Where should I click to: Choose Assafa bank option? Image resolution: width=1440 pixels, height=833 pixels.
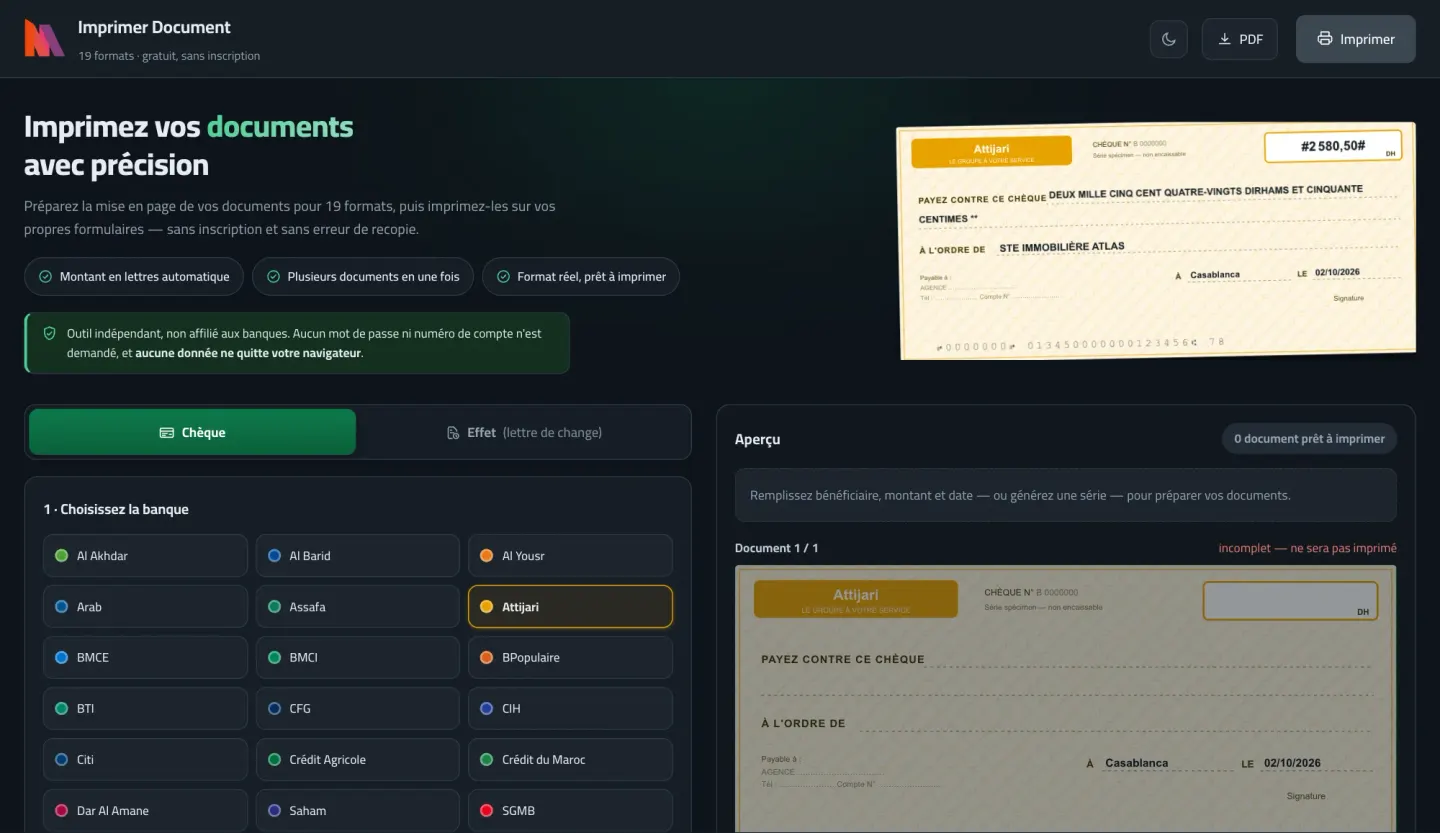click(358, 606)
